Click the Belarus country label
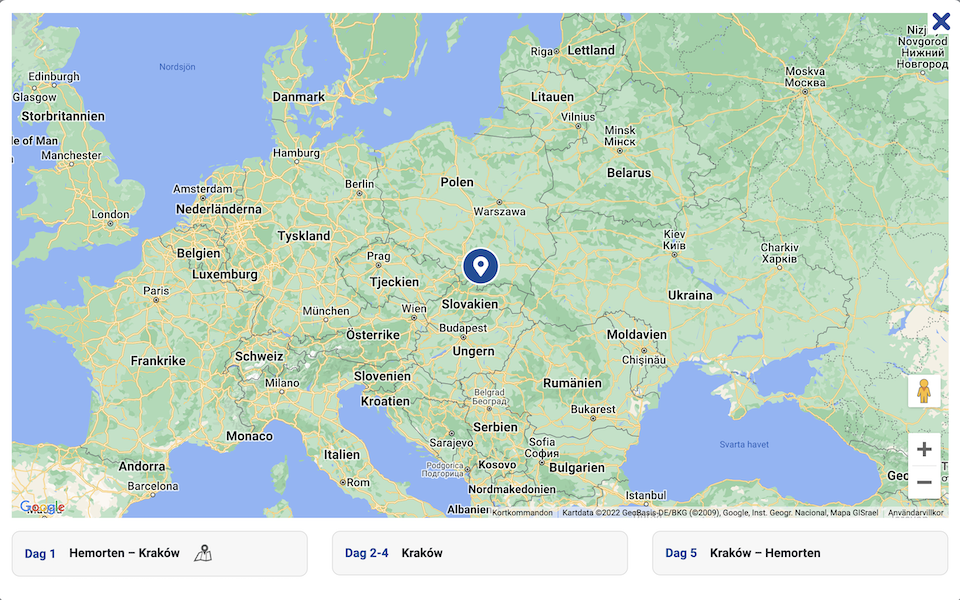Viewport: 960px width, 600px height. tap(629, 173)
